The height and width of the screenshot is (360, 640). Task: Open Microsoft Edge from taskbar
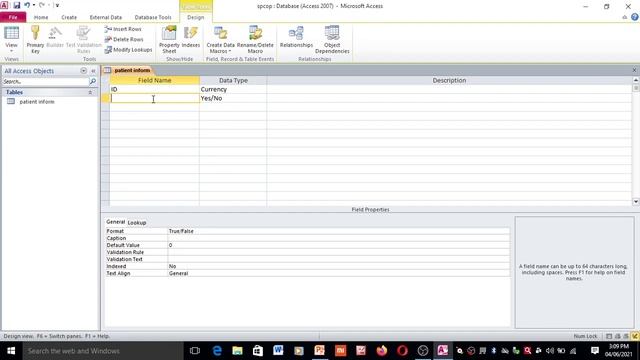coord(217,351)
